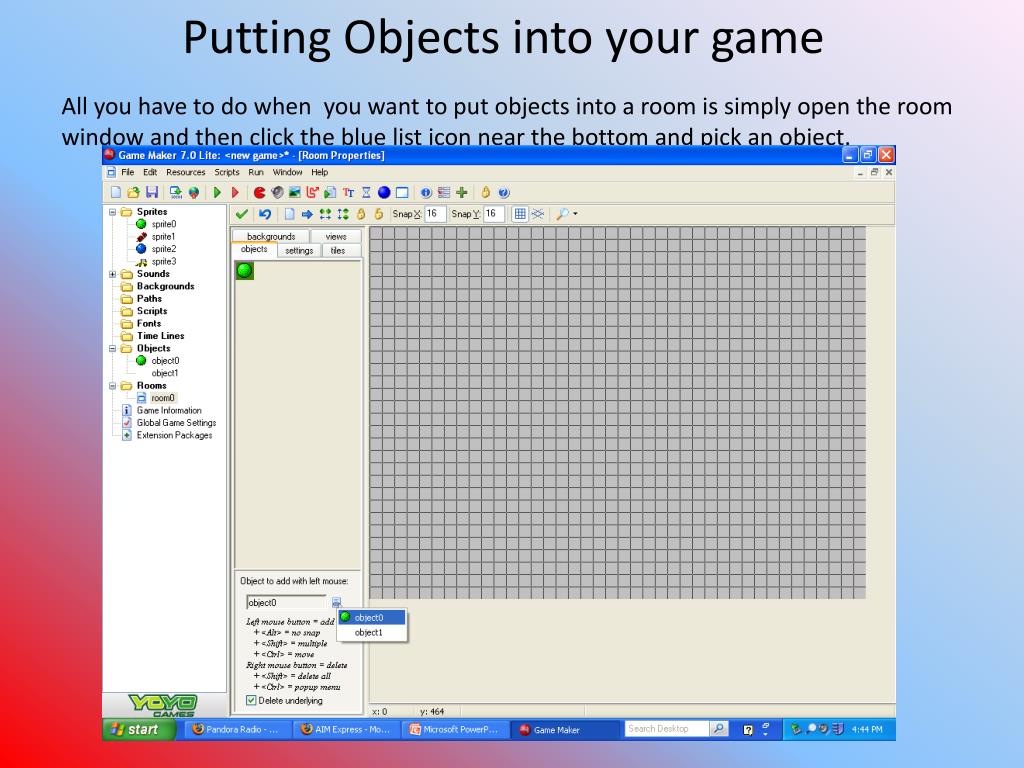Click the Publish your game globe icon
The height and width of the screenshot is (768, 1024).
pyautogui.click(x=194, y=192)
